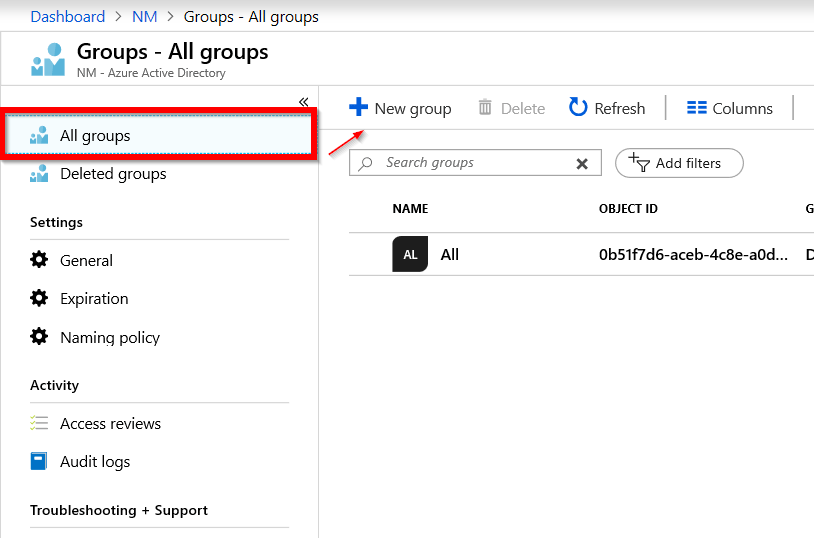
Task: Click the AL avatar for All group
Action: pos(410,255)
